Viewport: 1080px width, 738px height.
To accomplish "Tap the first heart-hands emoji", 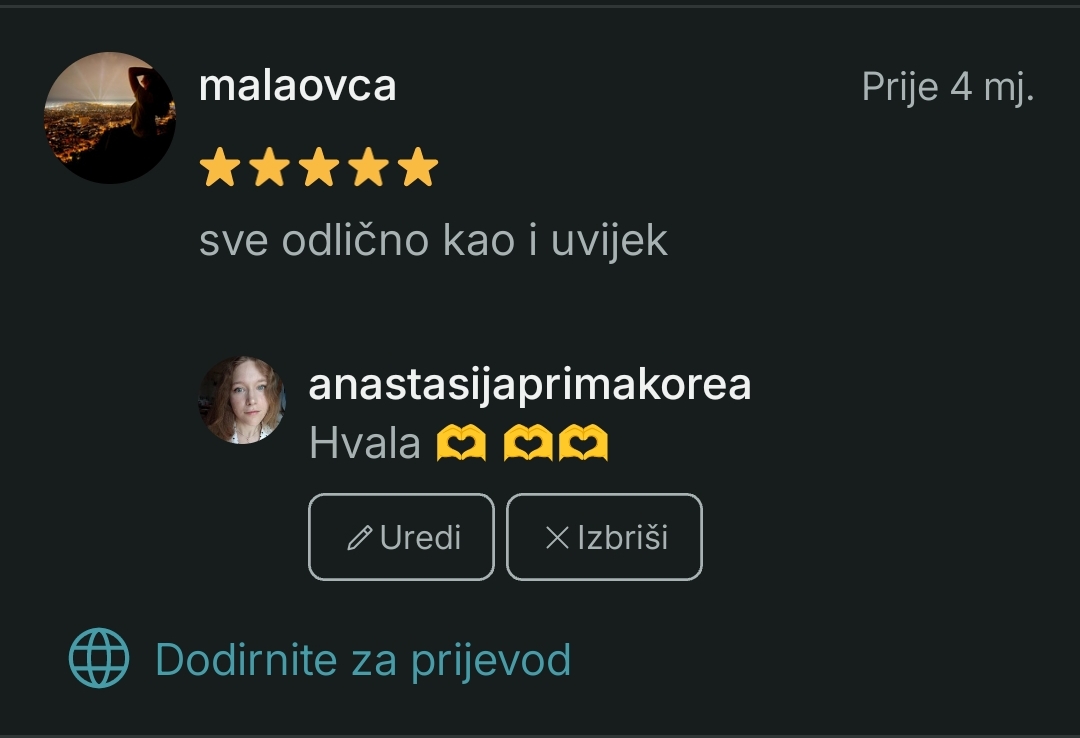I will (461, 442).
